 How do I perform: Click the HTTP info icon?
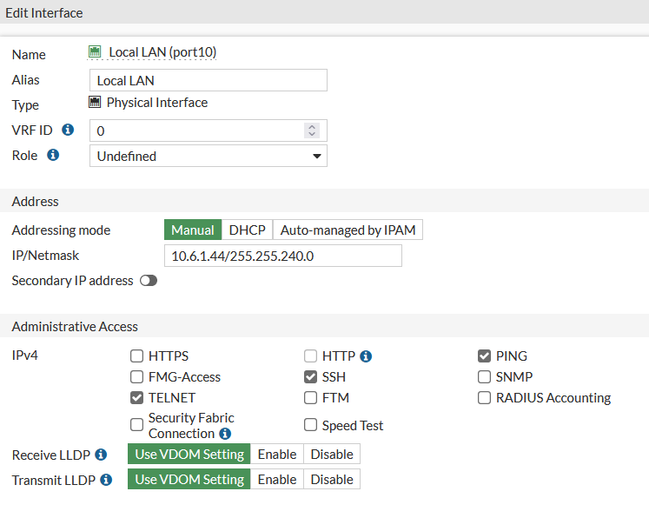366,356
